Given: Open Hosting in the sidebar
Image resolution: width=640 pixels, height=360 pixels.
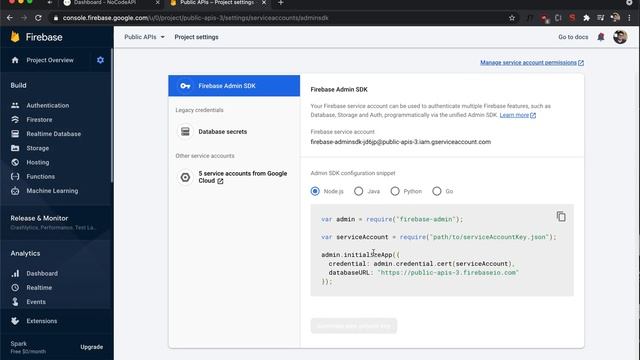Looking at the screenshot, I should (x=38, y=162).
